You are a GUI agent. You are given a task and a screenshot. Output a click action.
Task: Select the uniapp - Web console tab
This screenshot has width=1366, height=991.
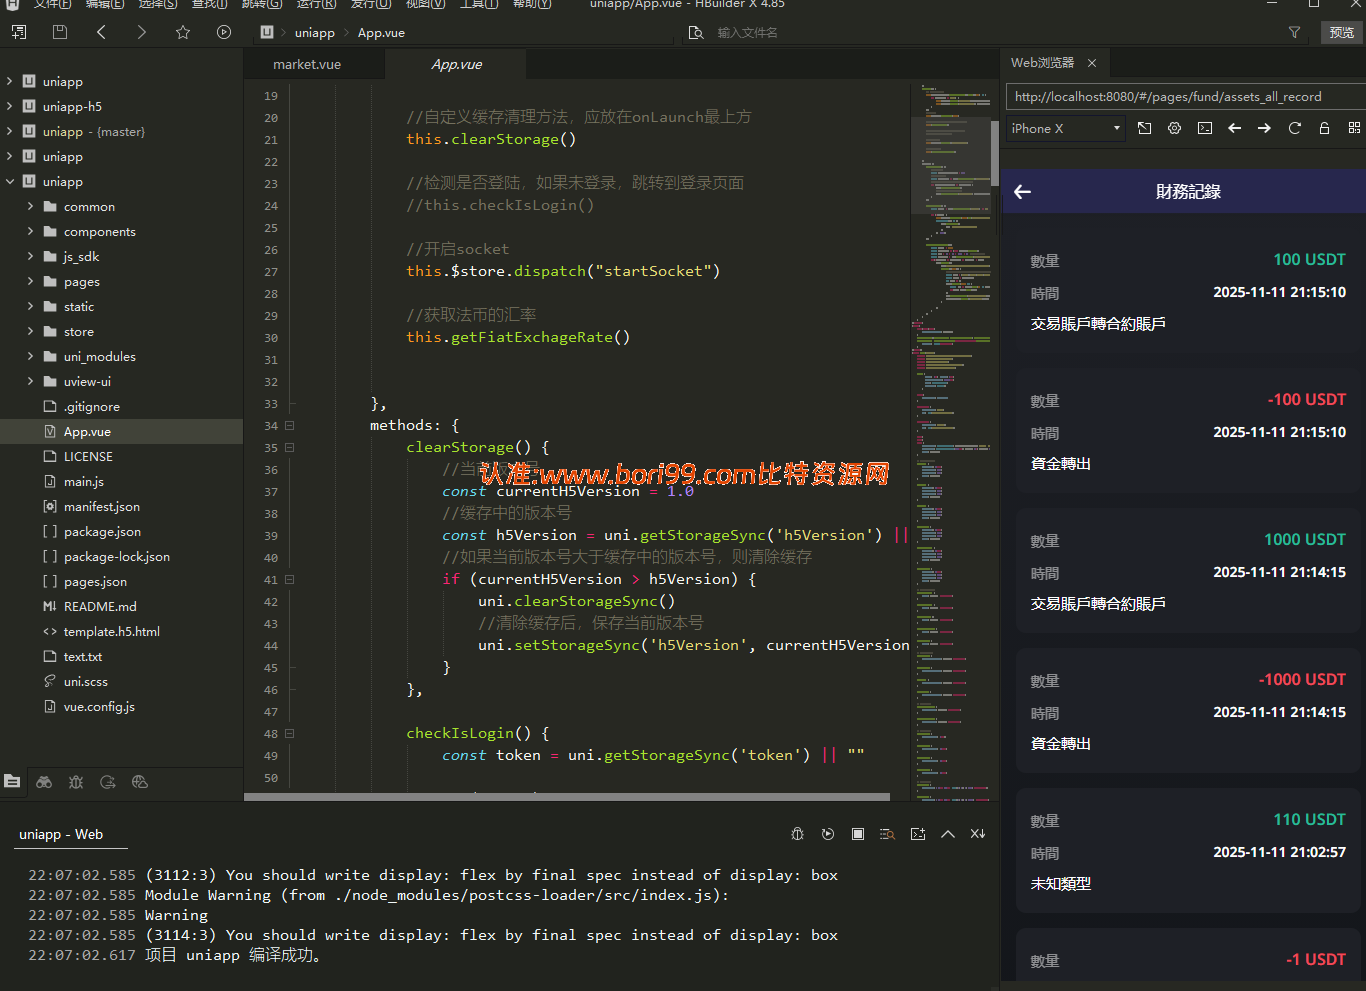[61, 835]
